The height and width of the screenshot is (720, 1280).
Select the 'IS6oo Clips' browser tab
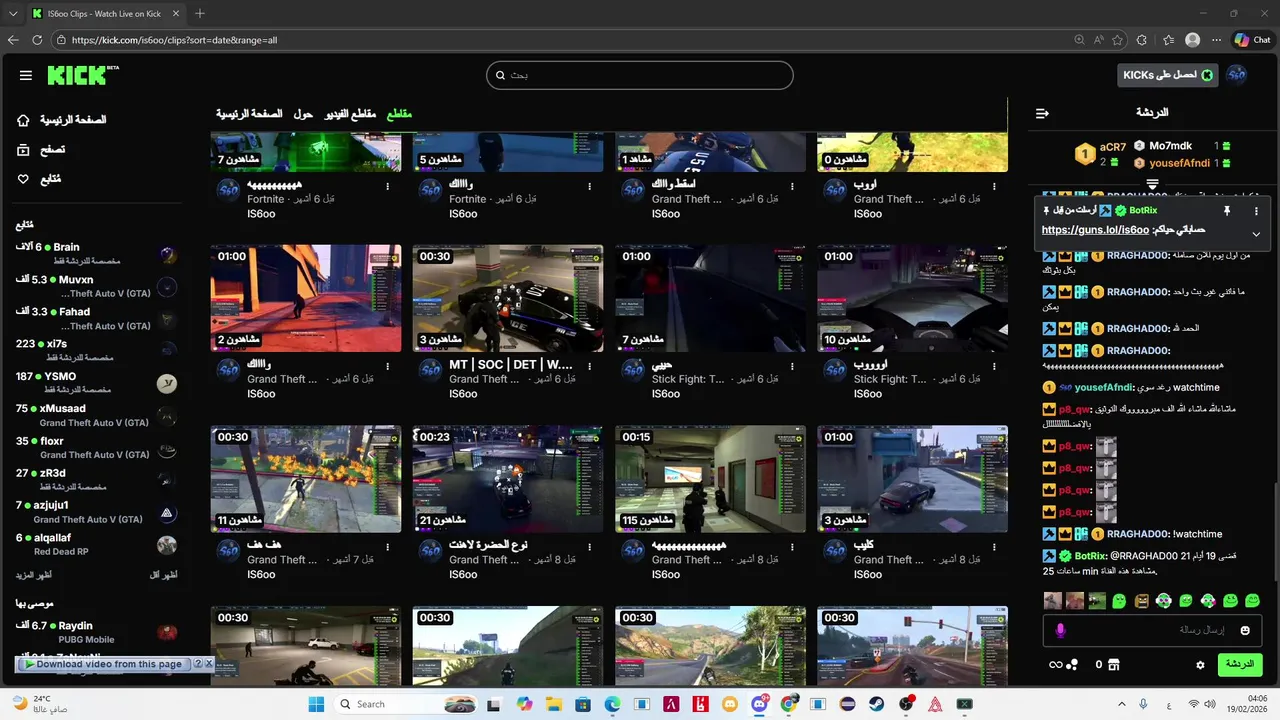(x=105, y=13)
